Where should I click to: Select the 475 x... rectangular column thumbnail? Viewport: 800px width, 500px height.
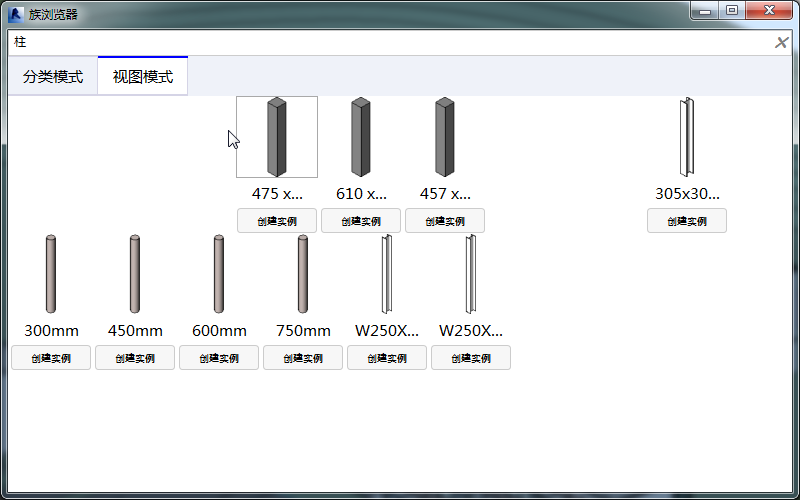(x=277, y=137)
